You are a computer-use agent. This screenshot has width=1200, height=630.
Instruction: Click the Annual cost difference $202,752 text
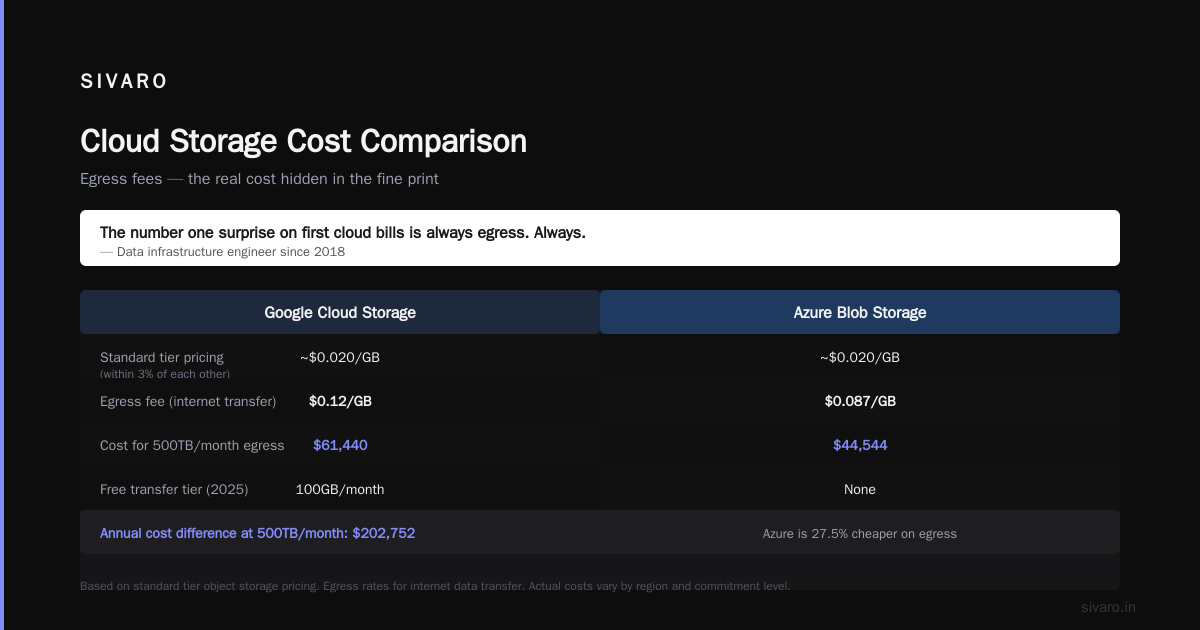point(257,533)
